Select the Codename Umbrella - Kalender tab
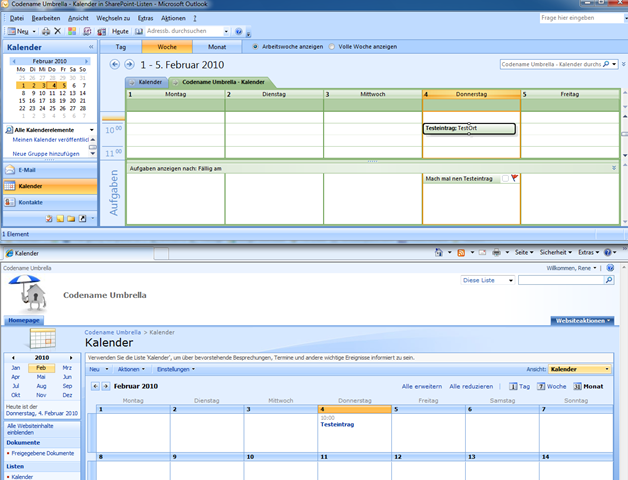 [x=223, y=82]
